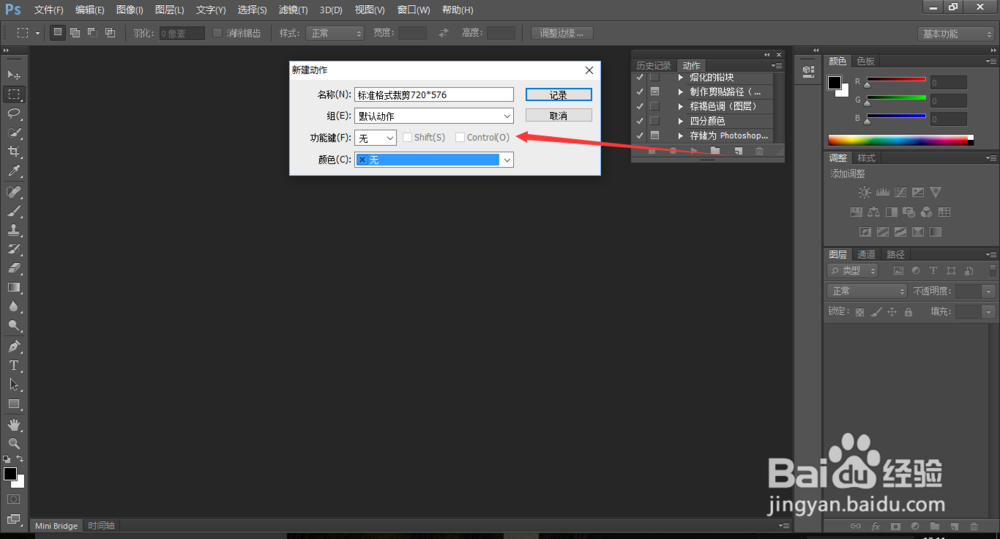Select the Lasso tool
The height and width of the screenshot is (539, 1000).
tap(13, 114)
